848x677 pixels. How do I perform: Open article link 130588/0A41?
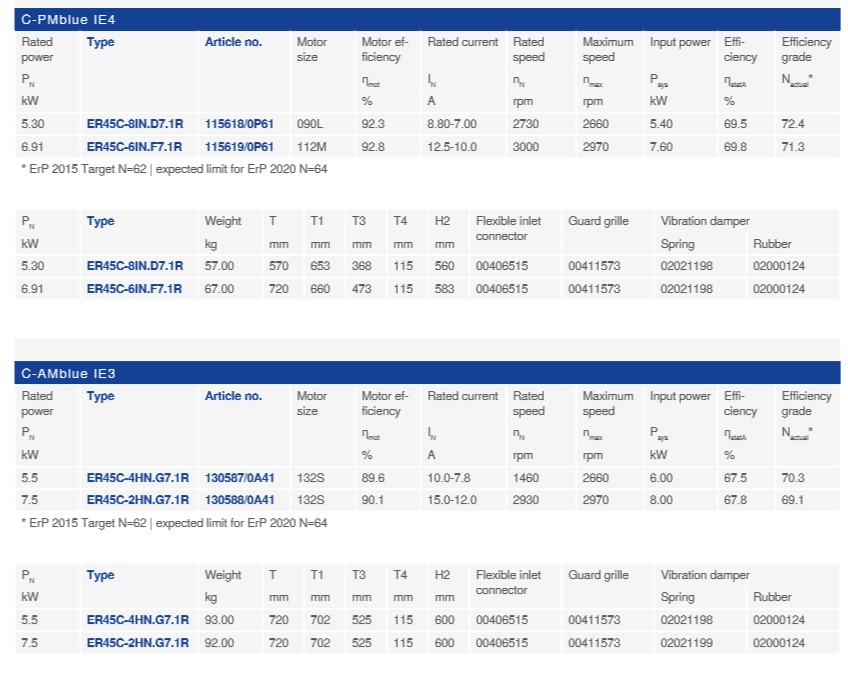coord(239,500)
